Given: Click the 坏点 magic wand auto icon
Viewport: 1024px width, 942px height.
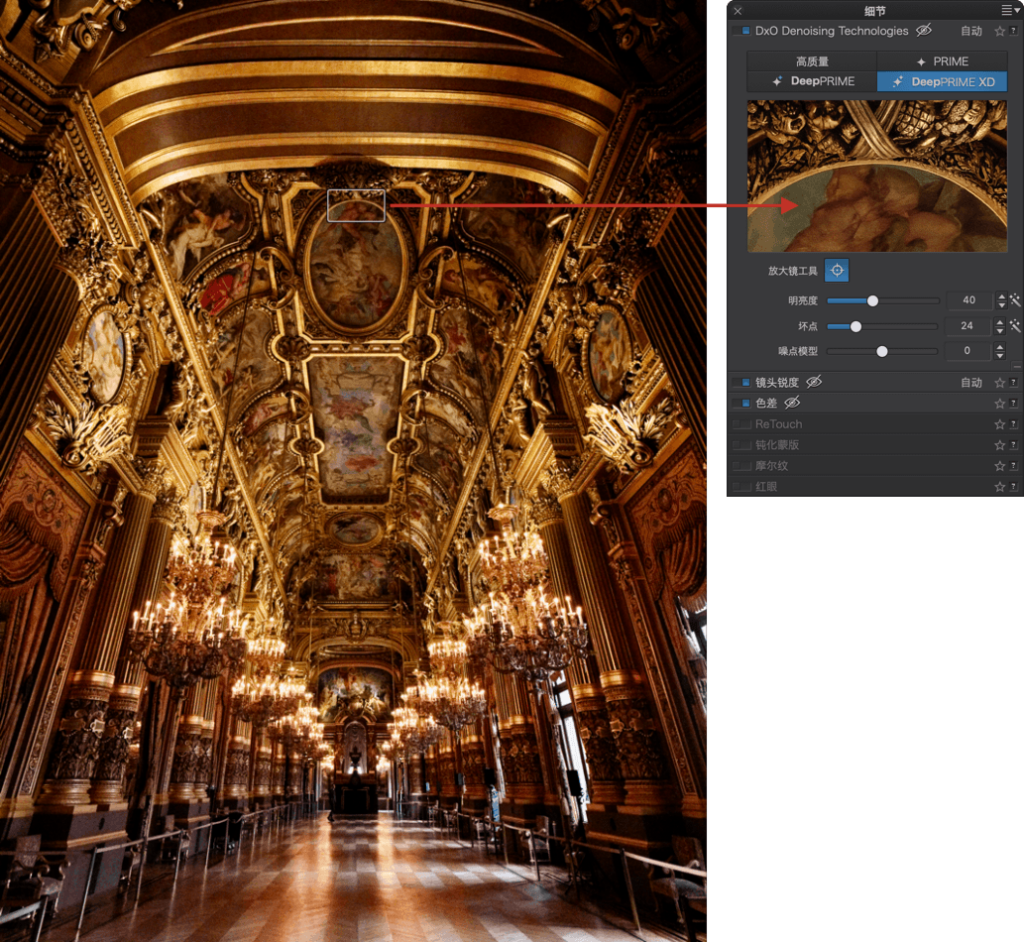Looking at the screenshot, I should [x=1015, y=325].
